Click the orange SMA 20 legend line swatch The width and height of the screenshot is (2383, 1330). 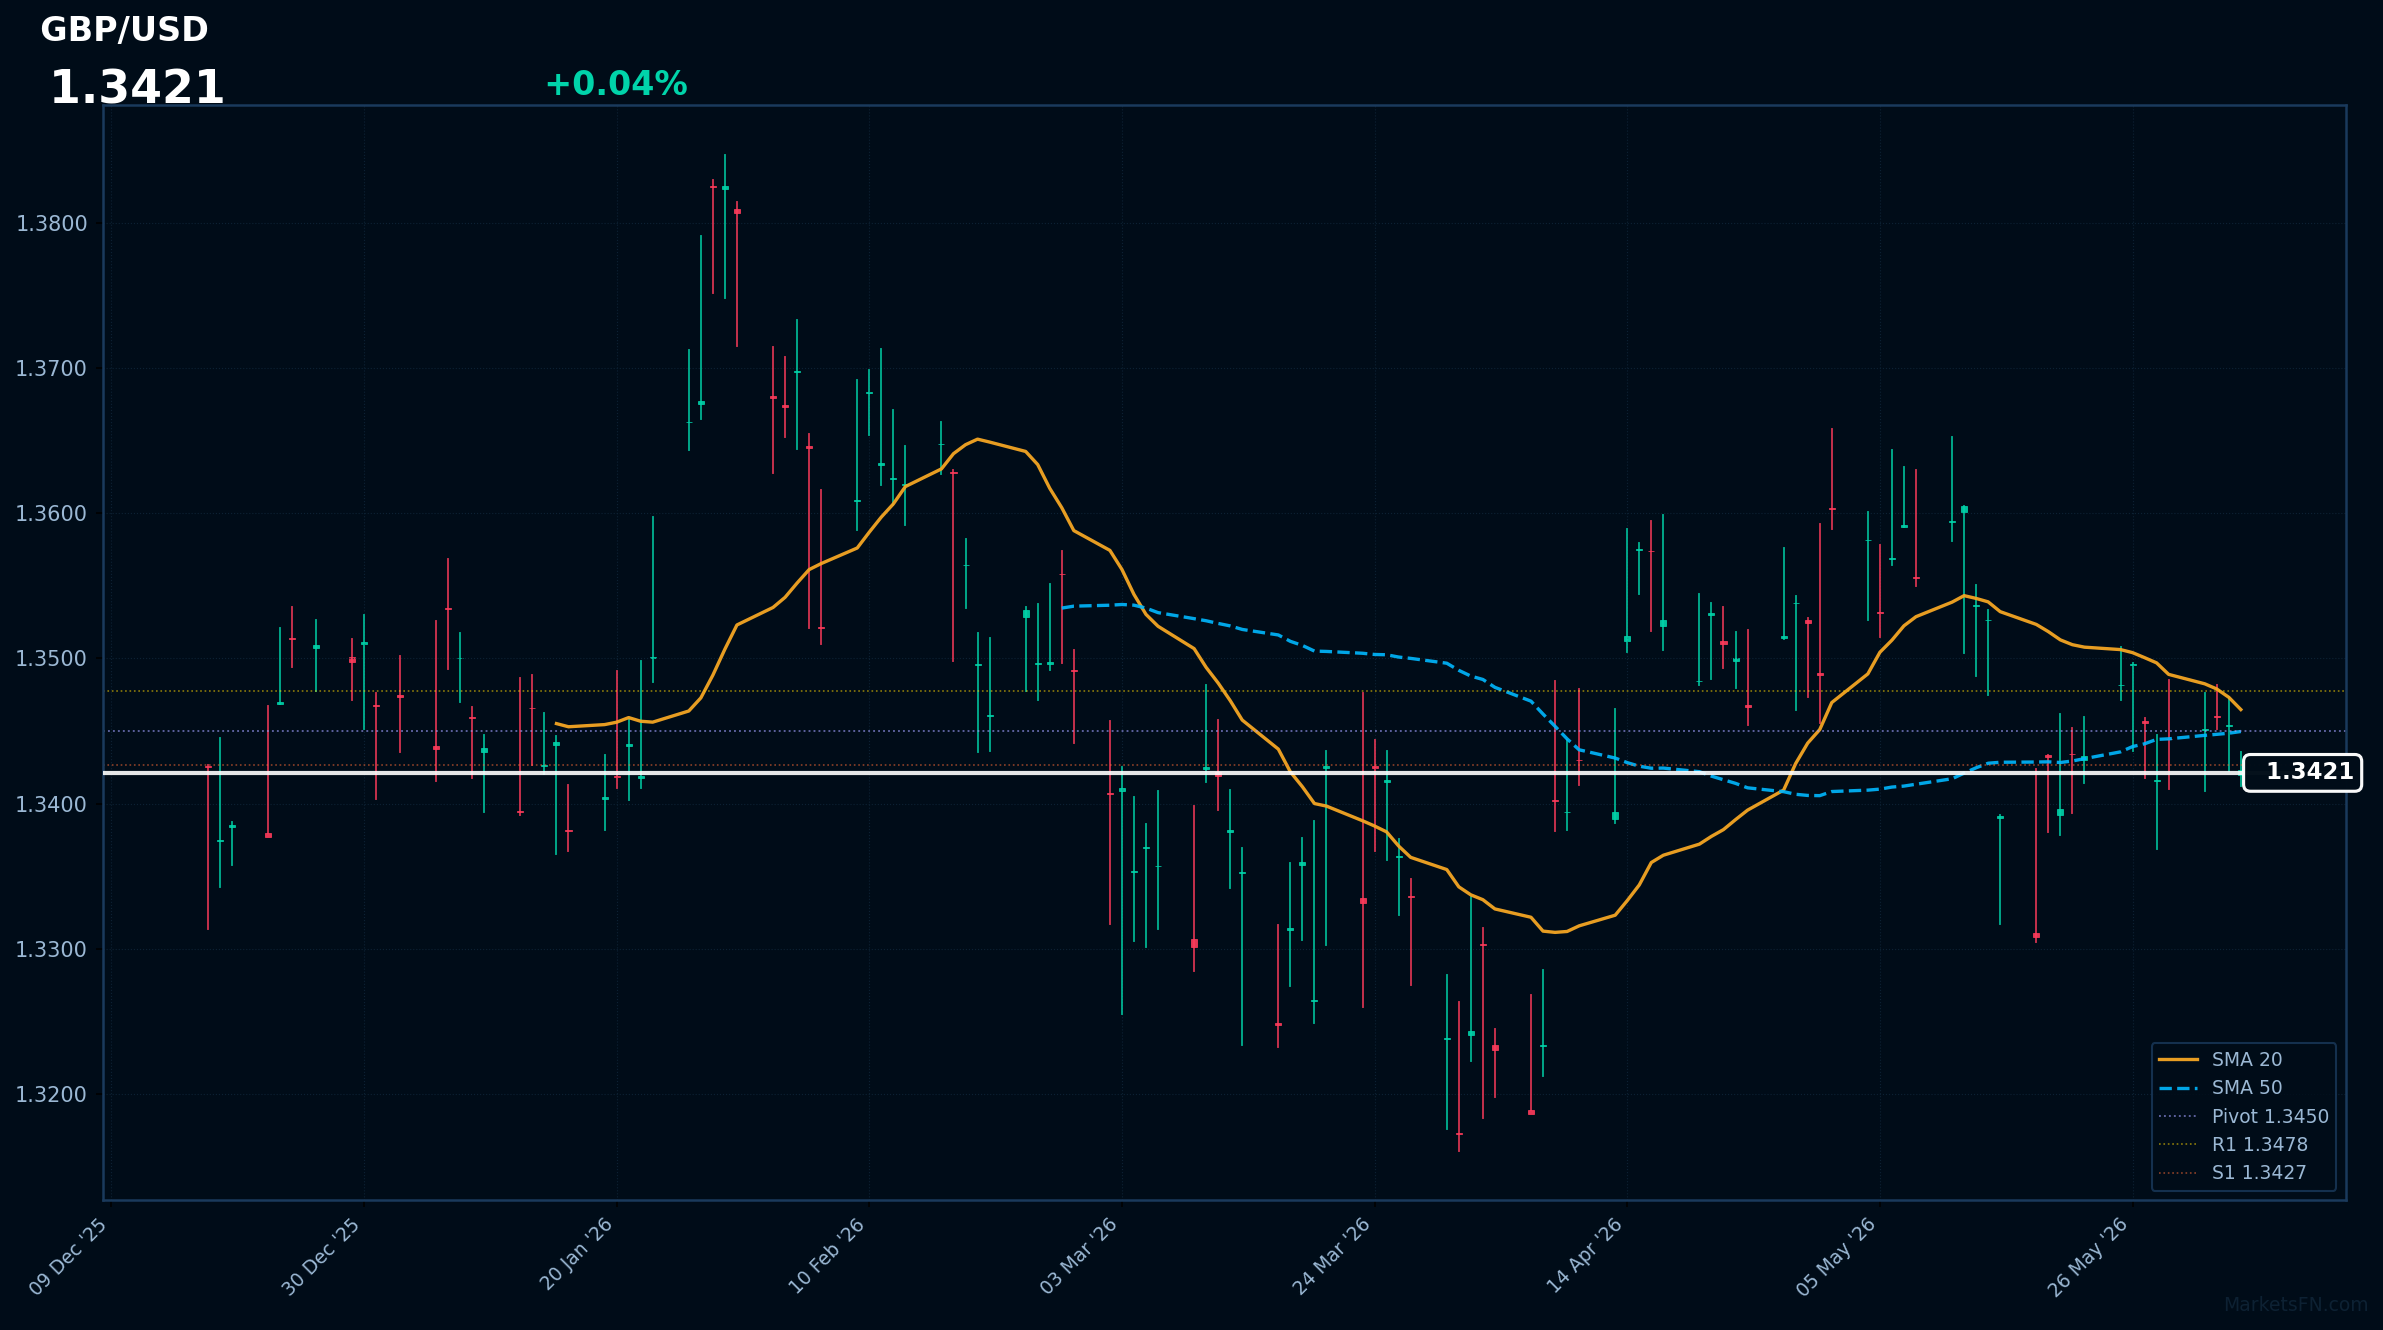point(2178,1059)
